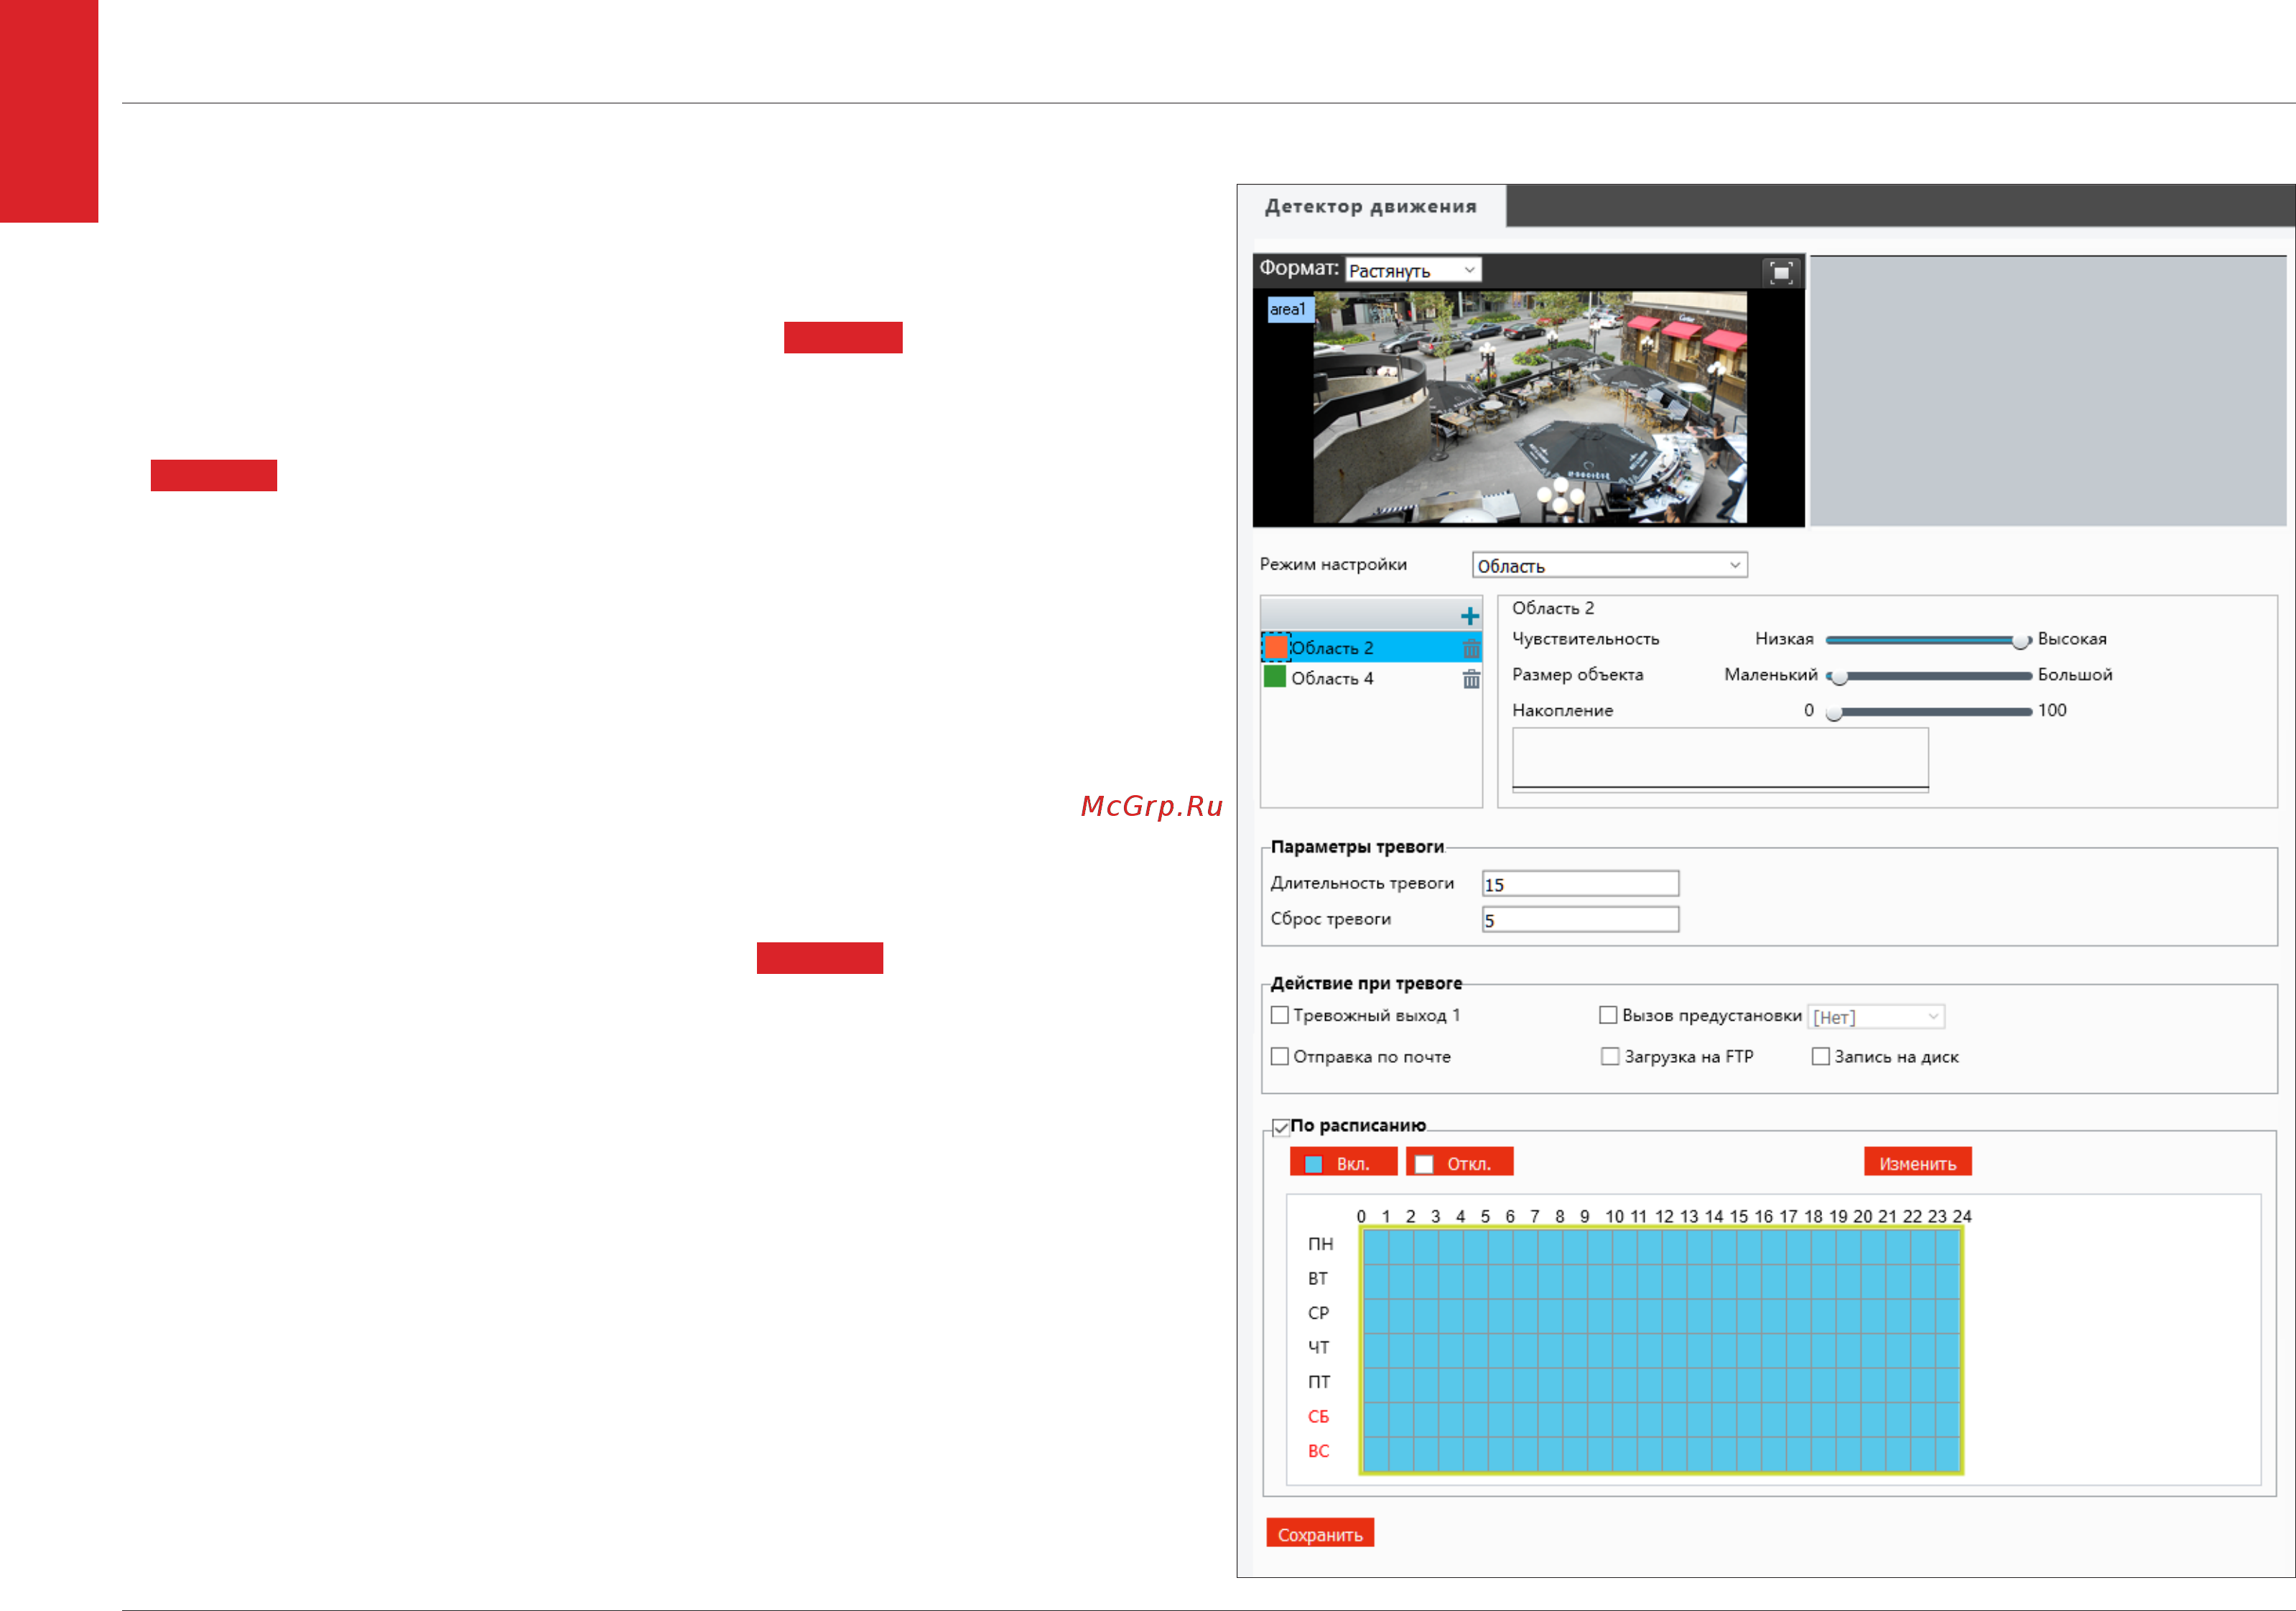Click the ВС row label in schedule
The width and height of the screenshot is (2296, 1611).
click(1318, 1451)
